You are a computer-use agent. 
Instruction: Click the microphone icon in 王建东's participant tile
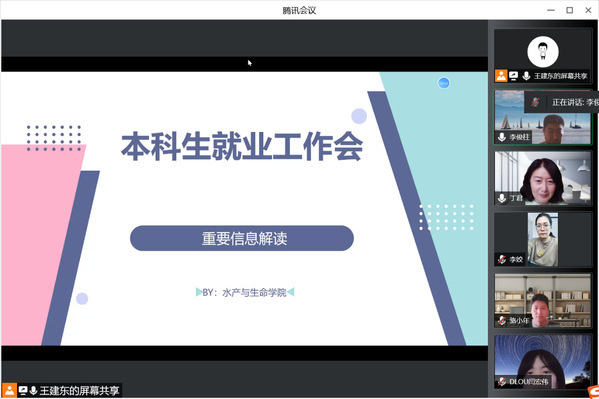click(526, 76)
